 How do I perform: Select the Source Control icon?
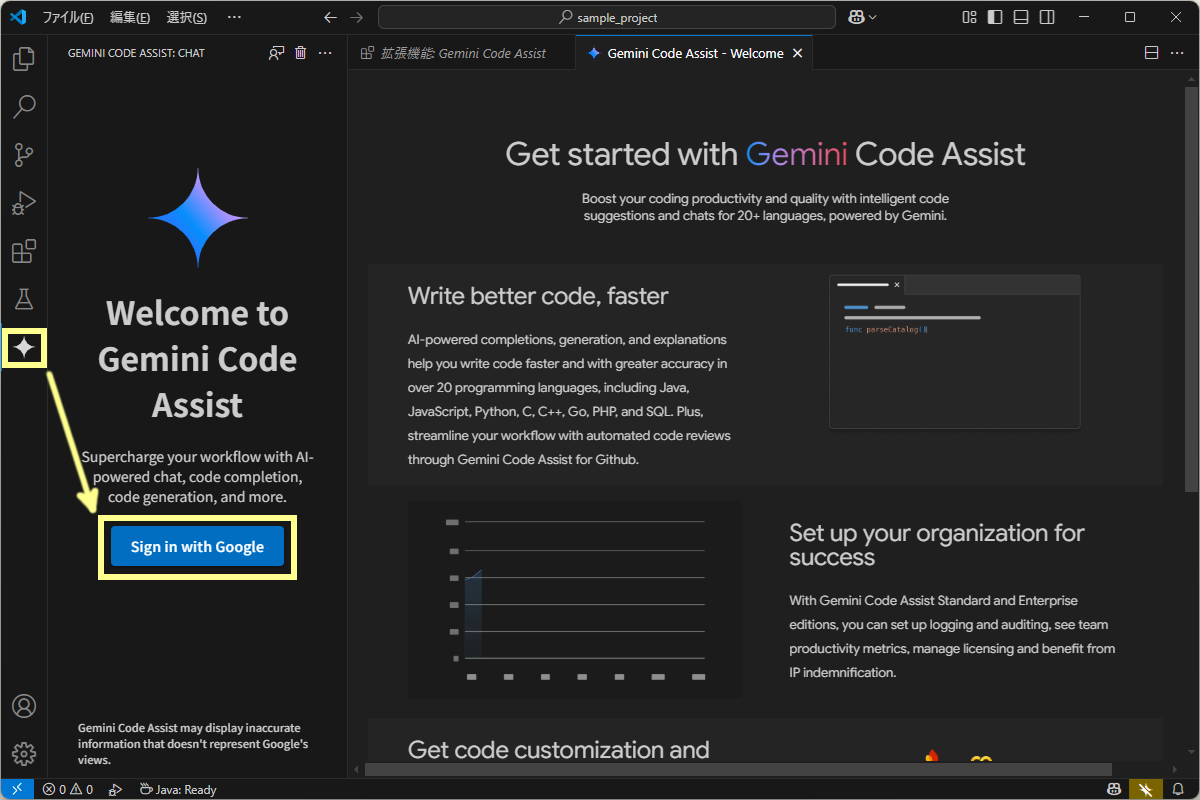(x=24, y=155)
